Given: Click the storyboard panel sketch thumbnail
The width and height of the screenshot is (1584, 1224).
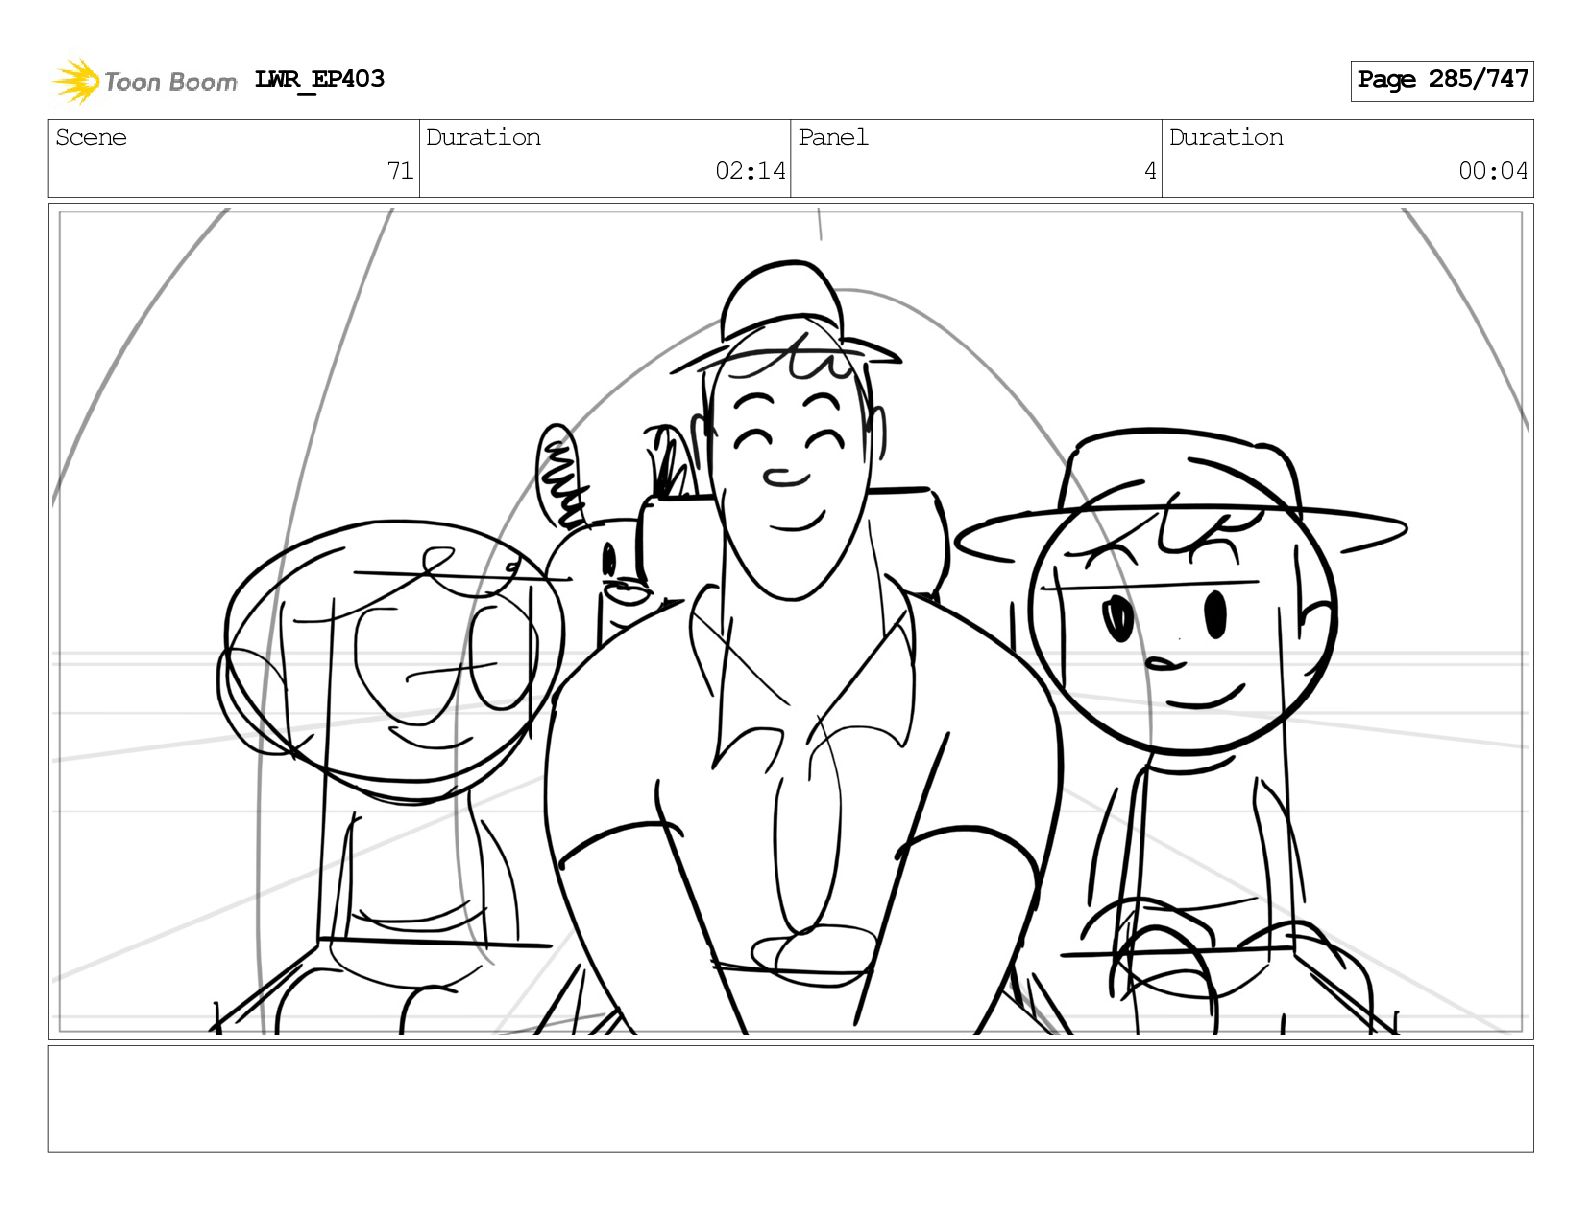Looking at the screenshot, I should 790,622.
